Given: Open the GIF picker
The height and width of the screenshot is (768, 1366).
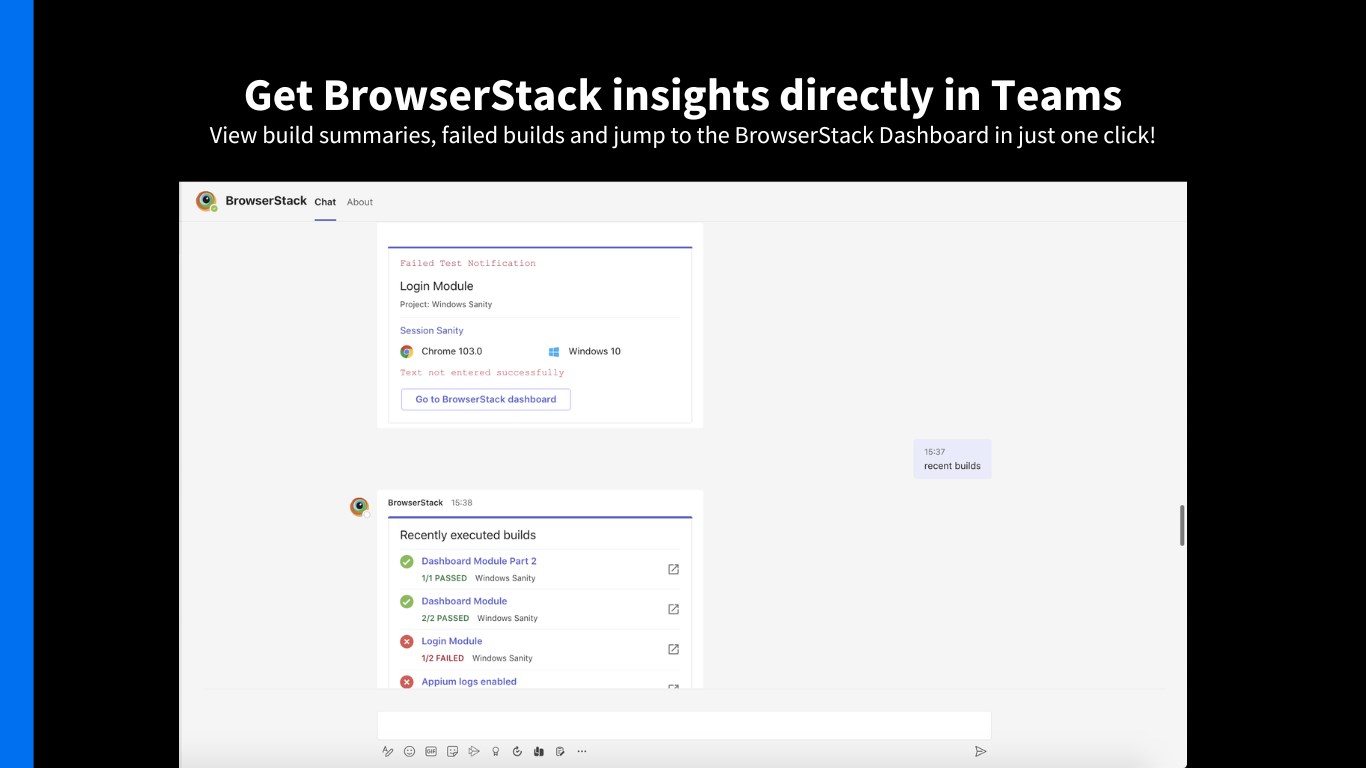Looking at the screenshot, I should coord(431,751).
